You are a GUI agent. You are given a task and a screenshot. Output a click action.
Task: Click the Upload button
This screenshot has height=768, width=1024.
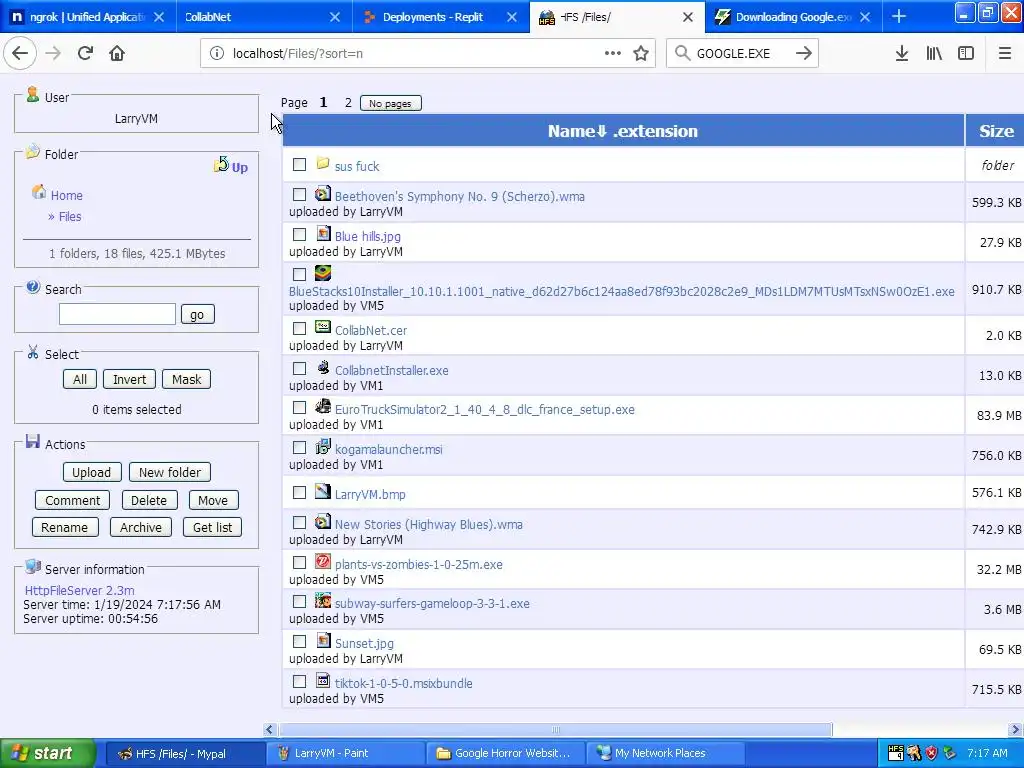pos(91,472)
